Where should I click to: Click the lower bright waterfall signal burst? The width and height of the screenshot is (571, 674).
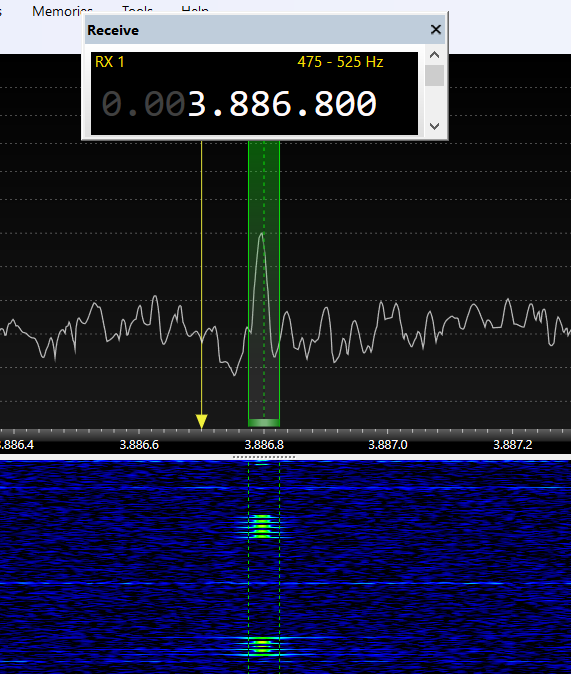(x=261, y=646)
